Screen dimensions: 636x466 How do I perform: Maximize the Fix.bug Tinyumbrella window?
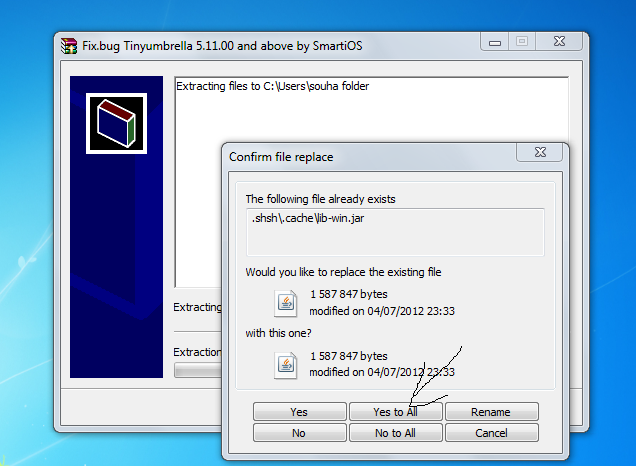522,42
